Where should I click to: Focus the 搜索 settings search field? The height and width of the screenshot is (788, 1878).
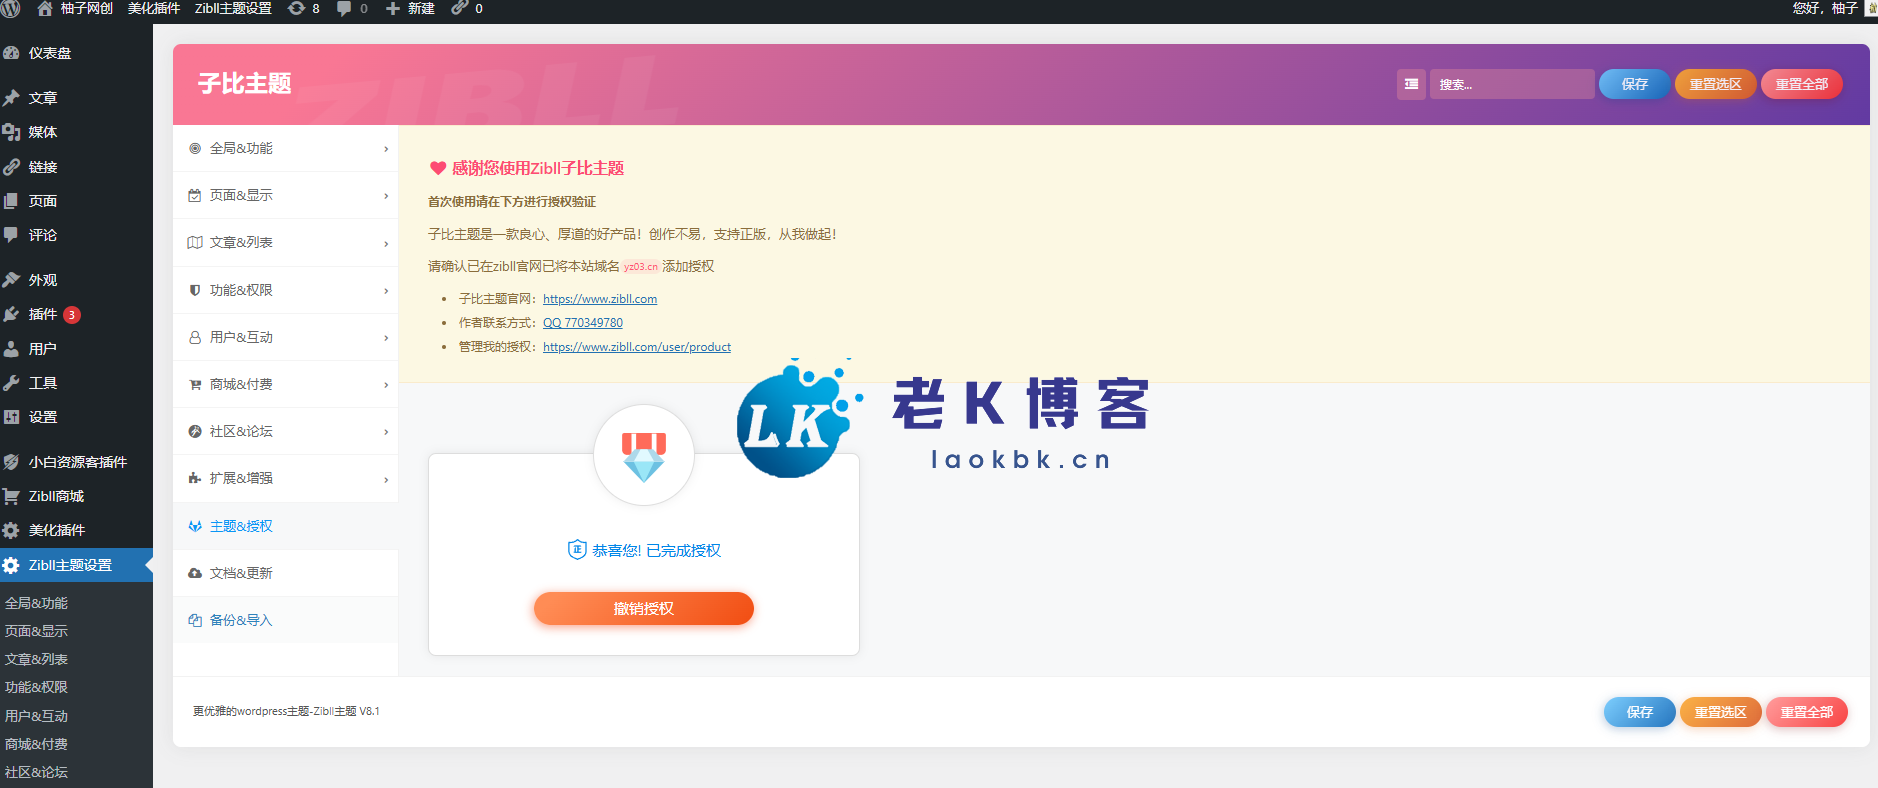[1511, 84]
